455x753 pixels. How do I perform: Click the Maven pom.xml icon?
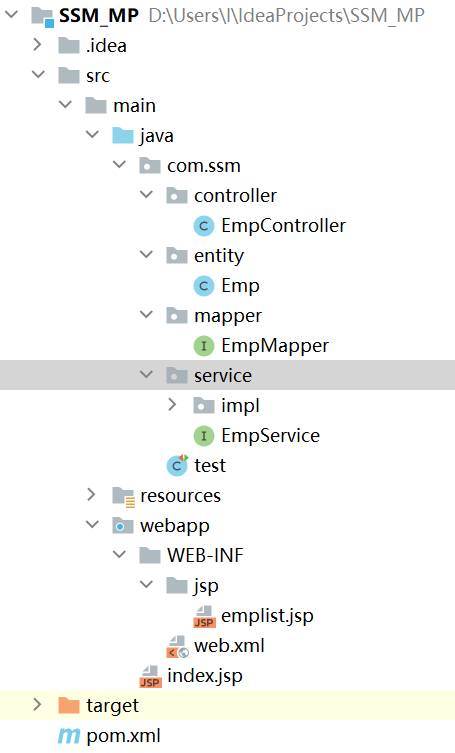(69, 736)
